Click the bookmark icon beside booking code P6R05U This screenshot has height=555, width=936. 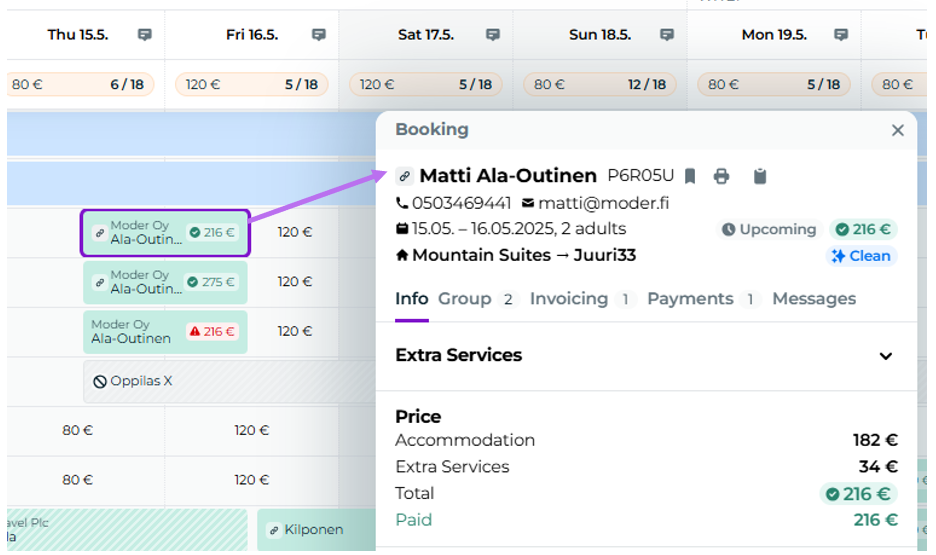690,177
